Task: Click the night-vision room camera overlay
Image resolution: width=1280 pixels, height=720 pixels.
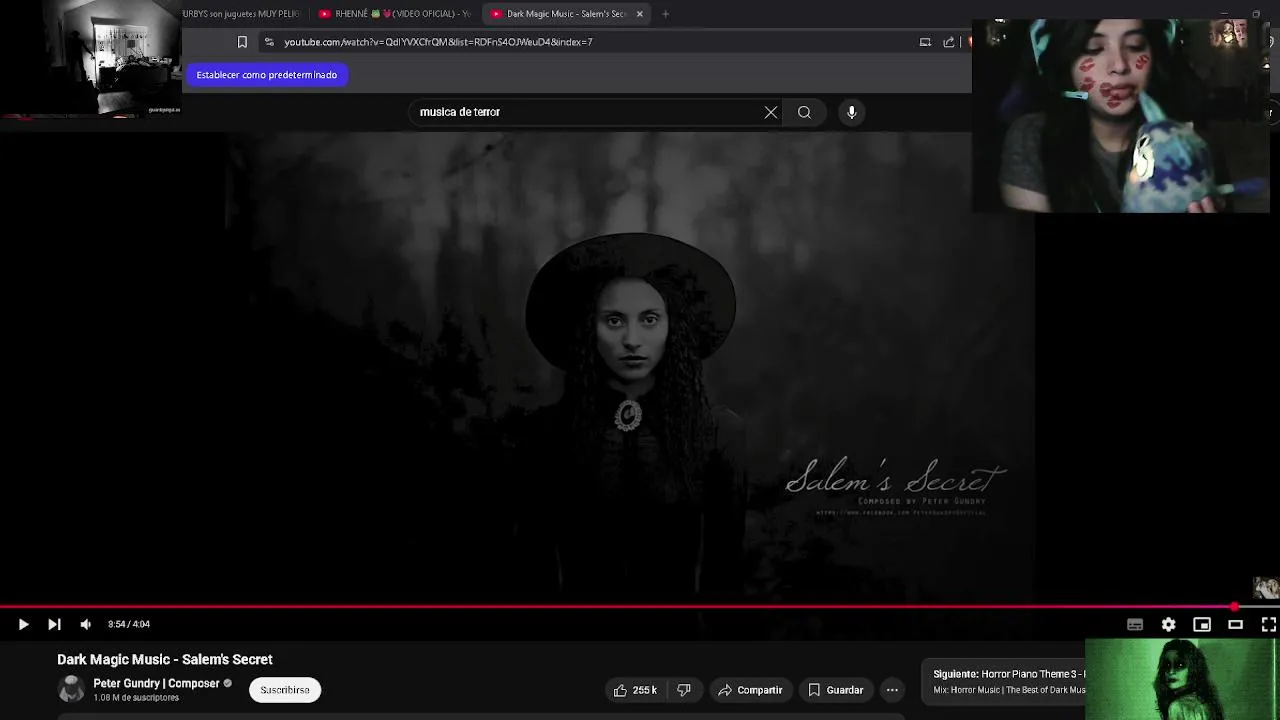Action: (92, 58)
